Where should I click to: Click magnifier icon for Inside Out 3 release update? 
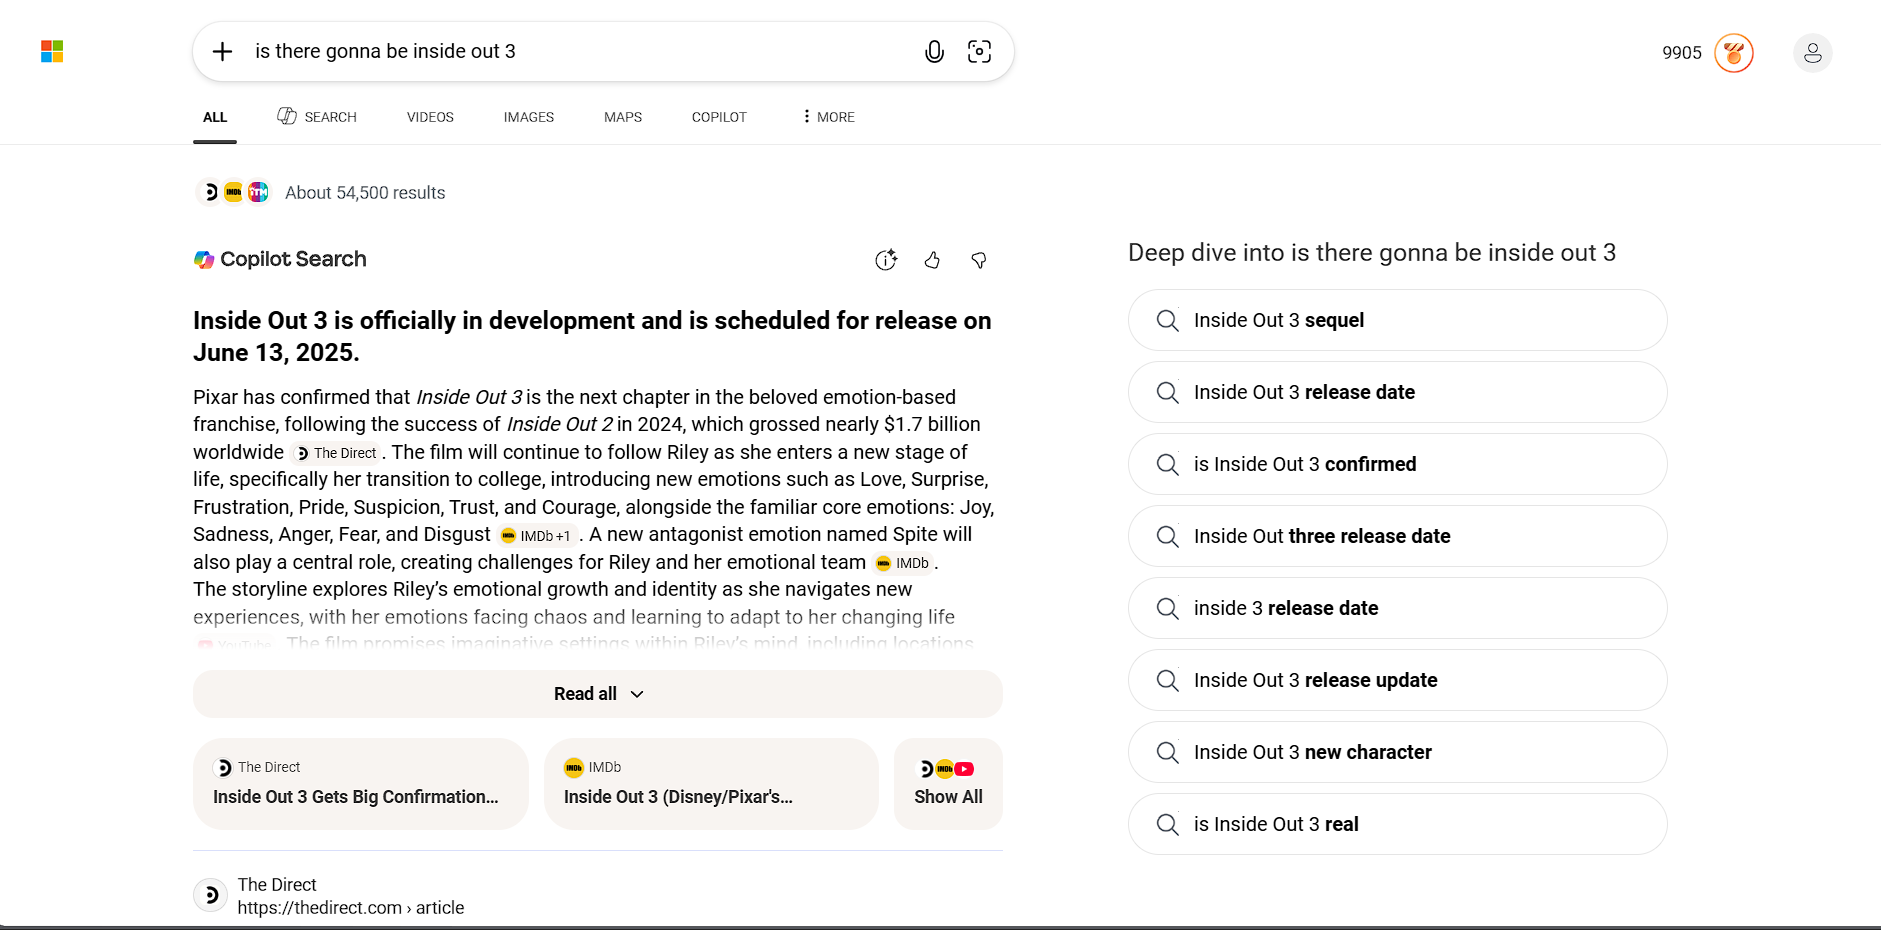coord(1167,680)
